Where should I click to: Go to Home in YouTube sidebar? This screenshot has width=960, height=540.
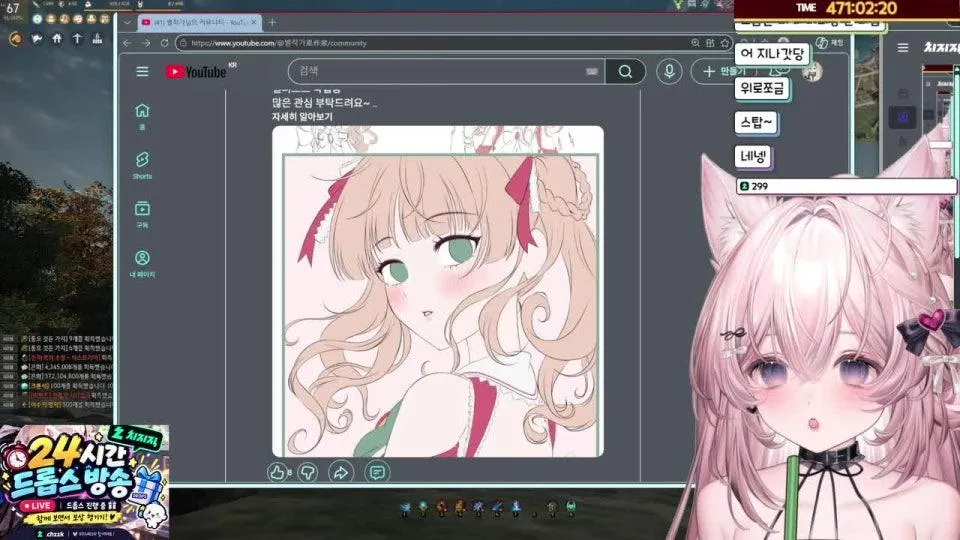point(142,116)
